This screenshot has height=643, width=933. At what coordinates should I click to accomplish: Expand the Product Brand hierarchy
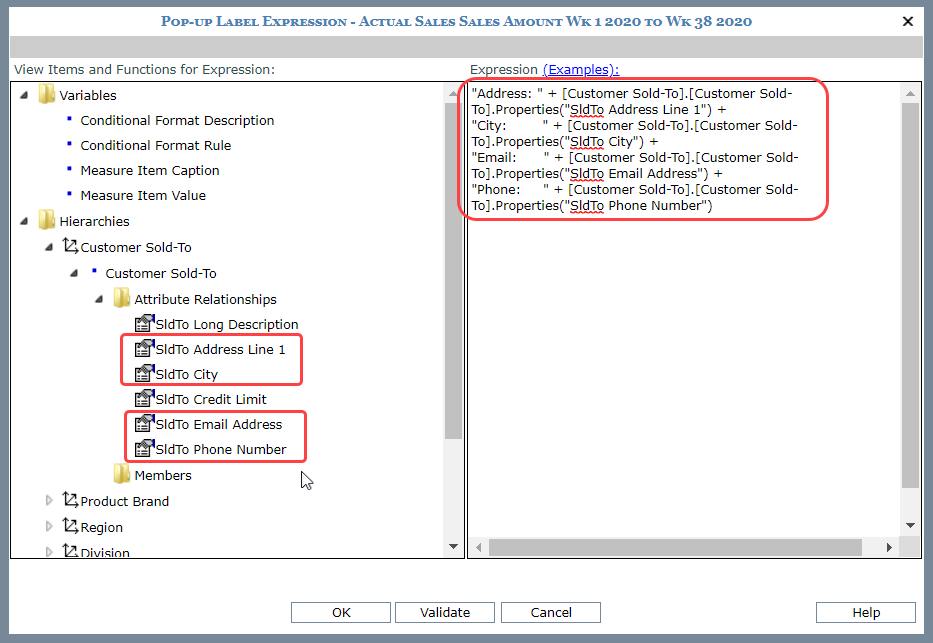[x=50, y=500]
